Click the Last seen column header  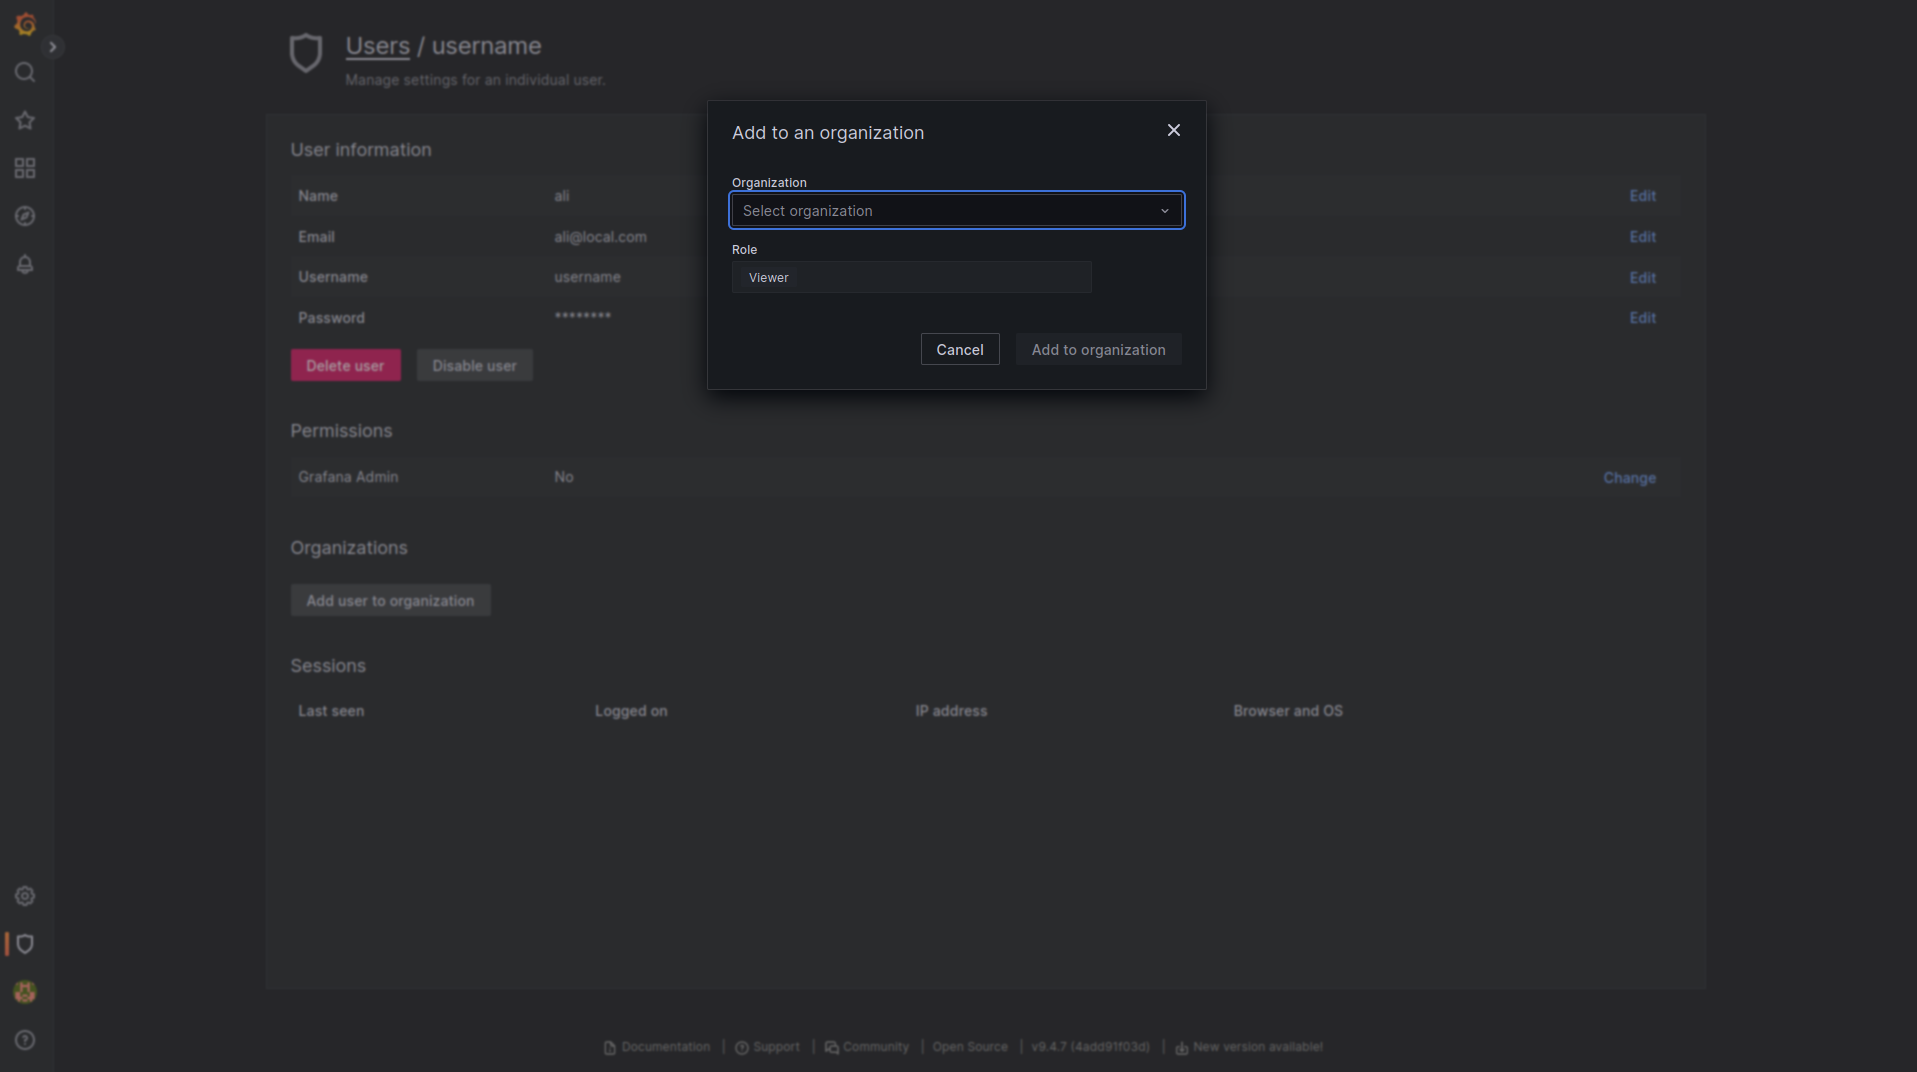click(x=331, y=711)
